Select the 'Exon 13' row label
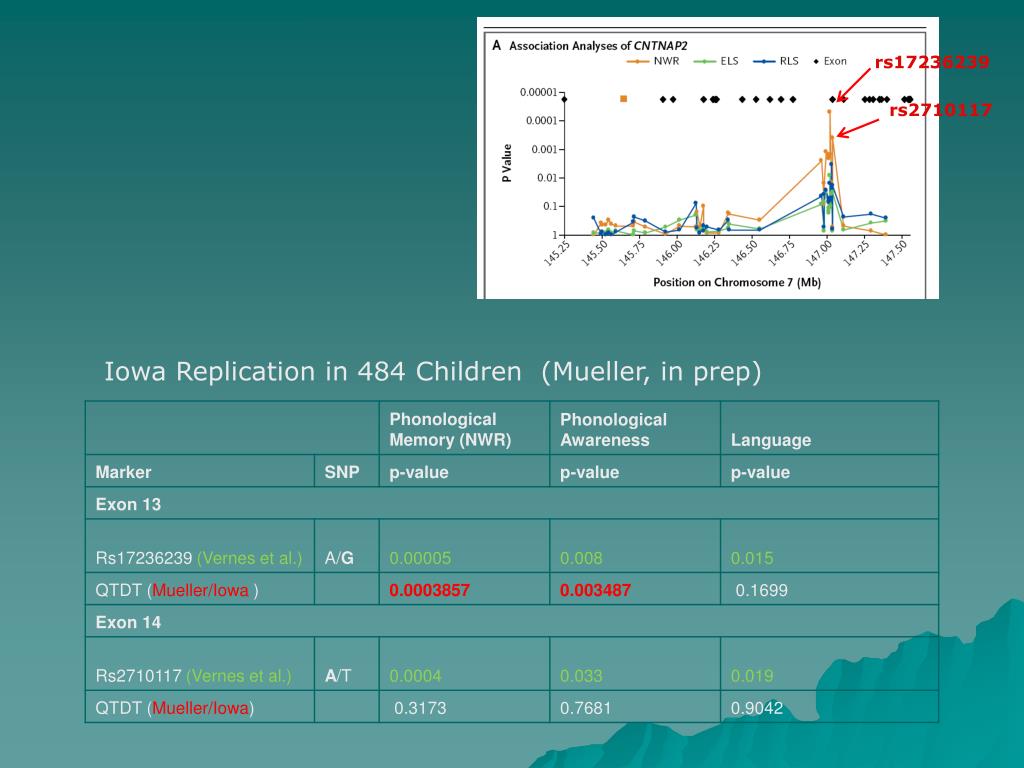Image resolution: width=1024 pixels, height=768 pixels. [x=128, y=504]
